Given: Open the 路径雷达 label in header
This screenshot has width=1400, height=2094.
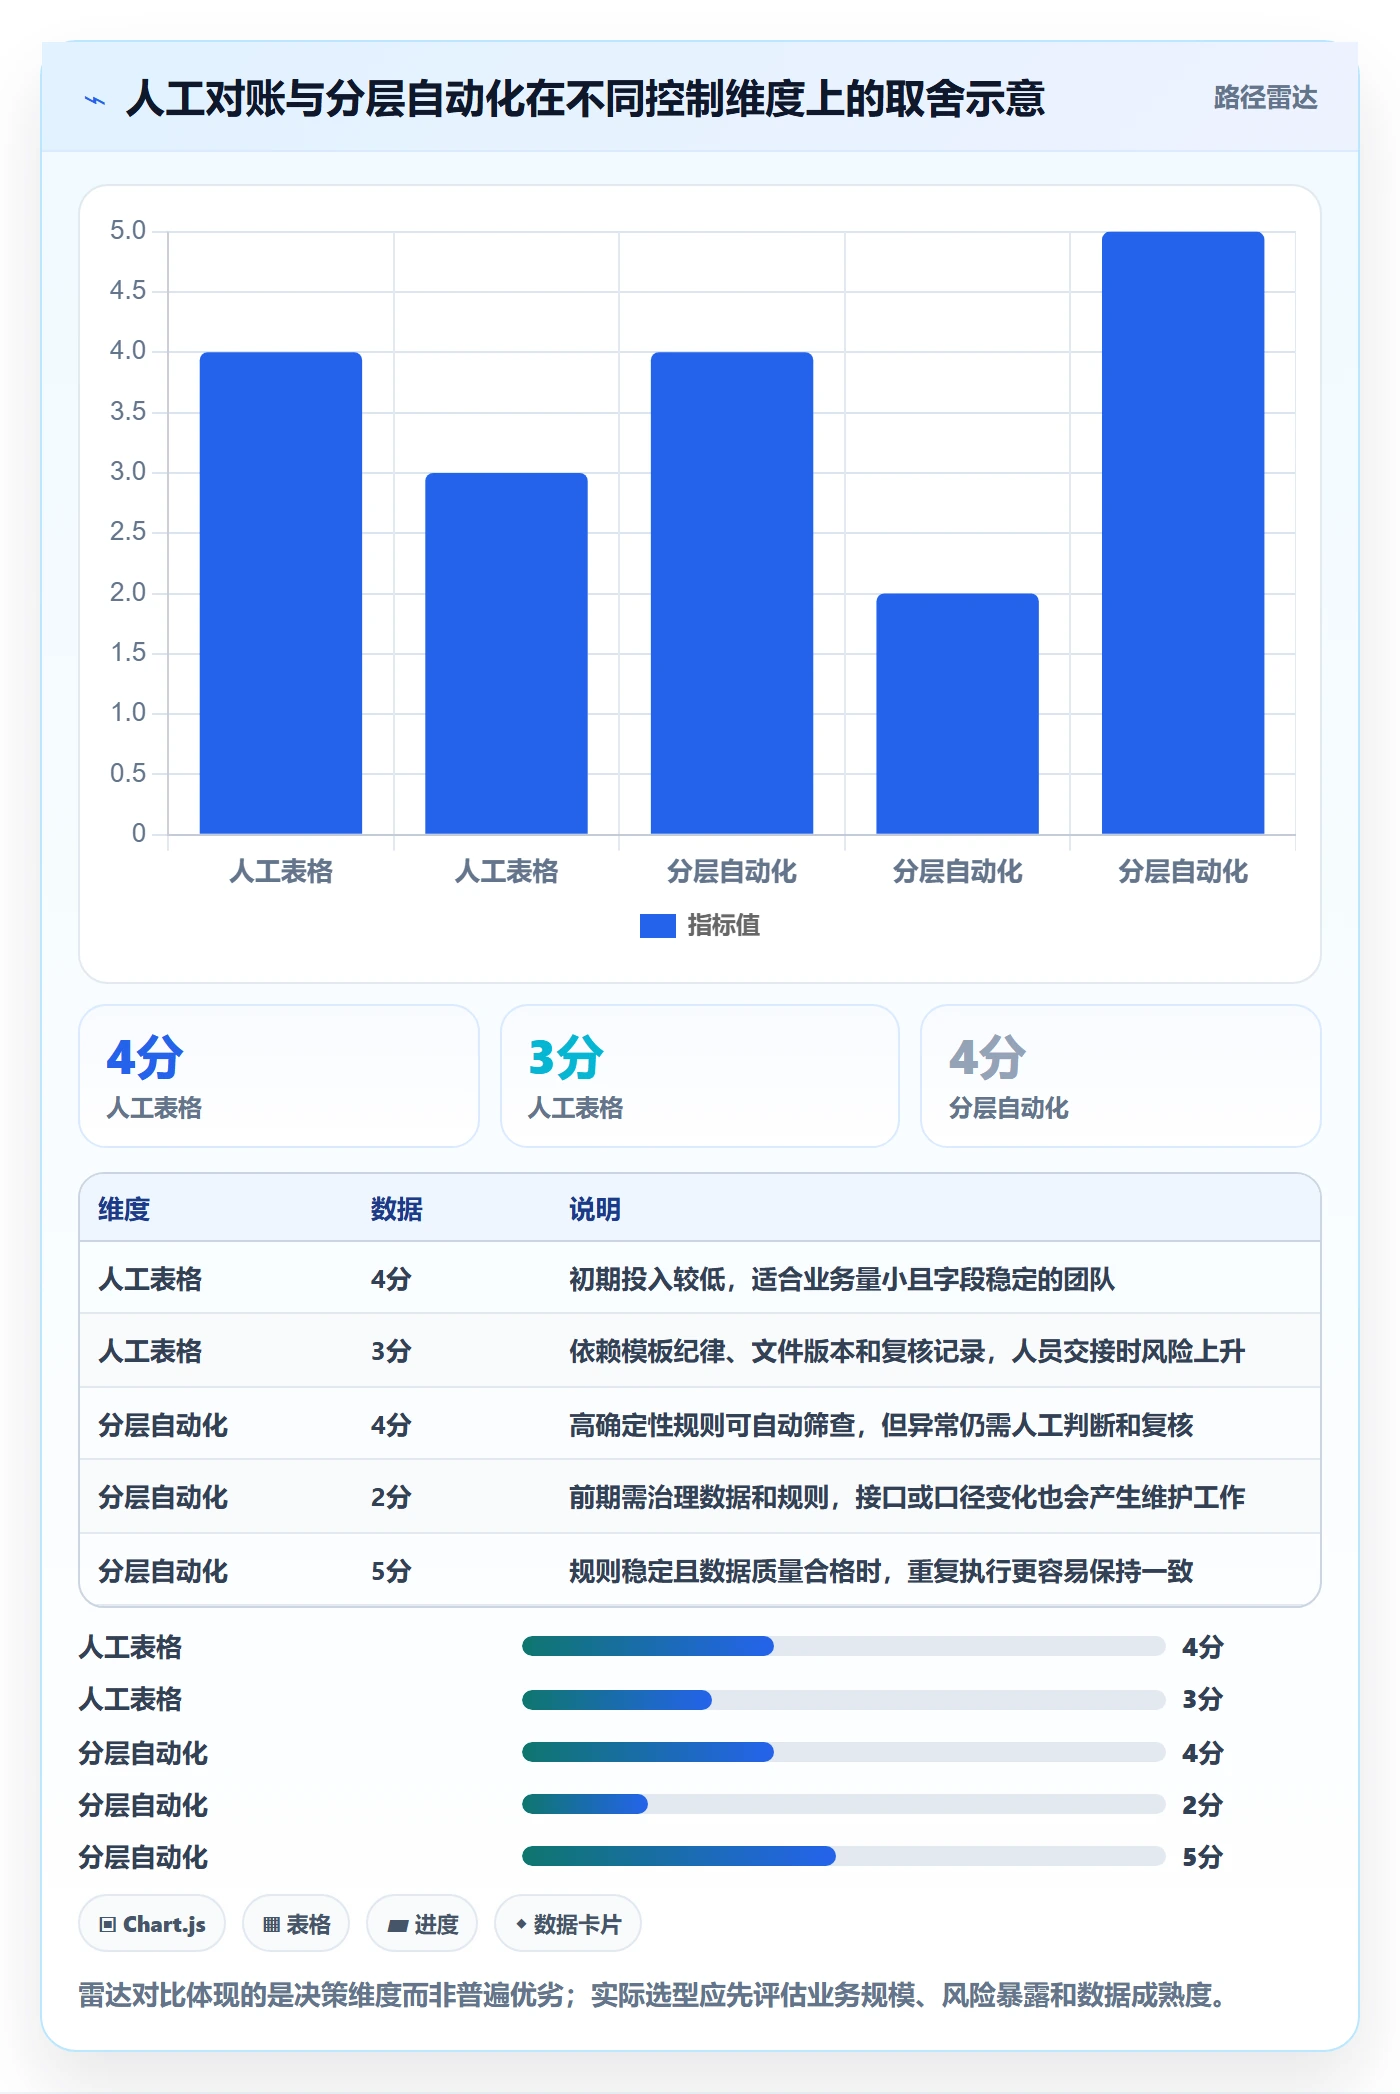Looking at the screenshot, I should (1265, 98).
